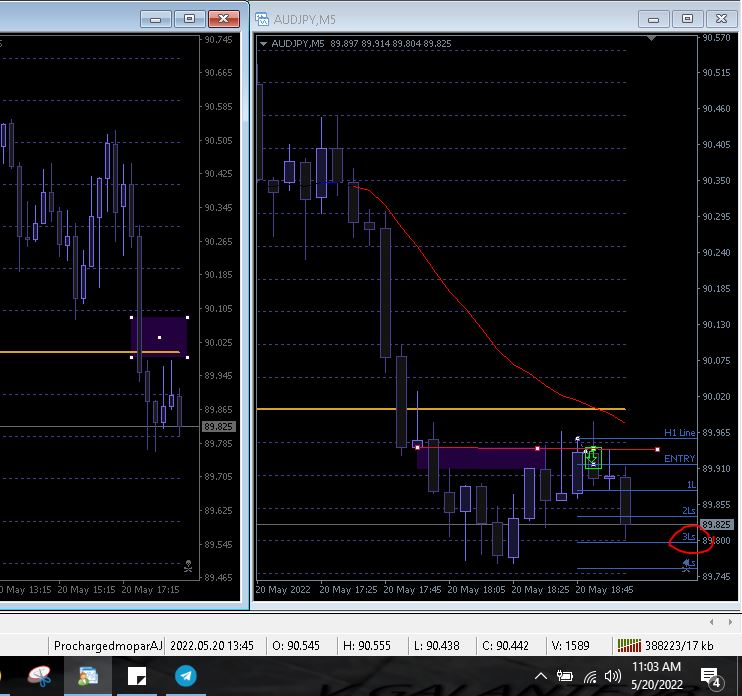Click the 89.825 price tag in right chart

coord(716,524)
